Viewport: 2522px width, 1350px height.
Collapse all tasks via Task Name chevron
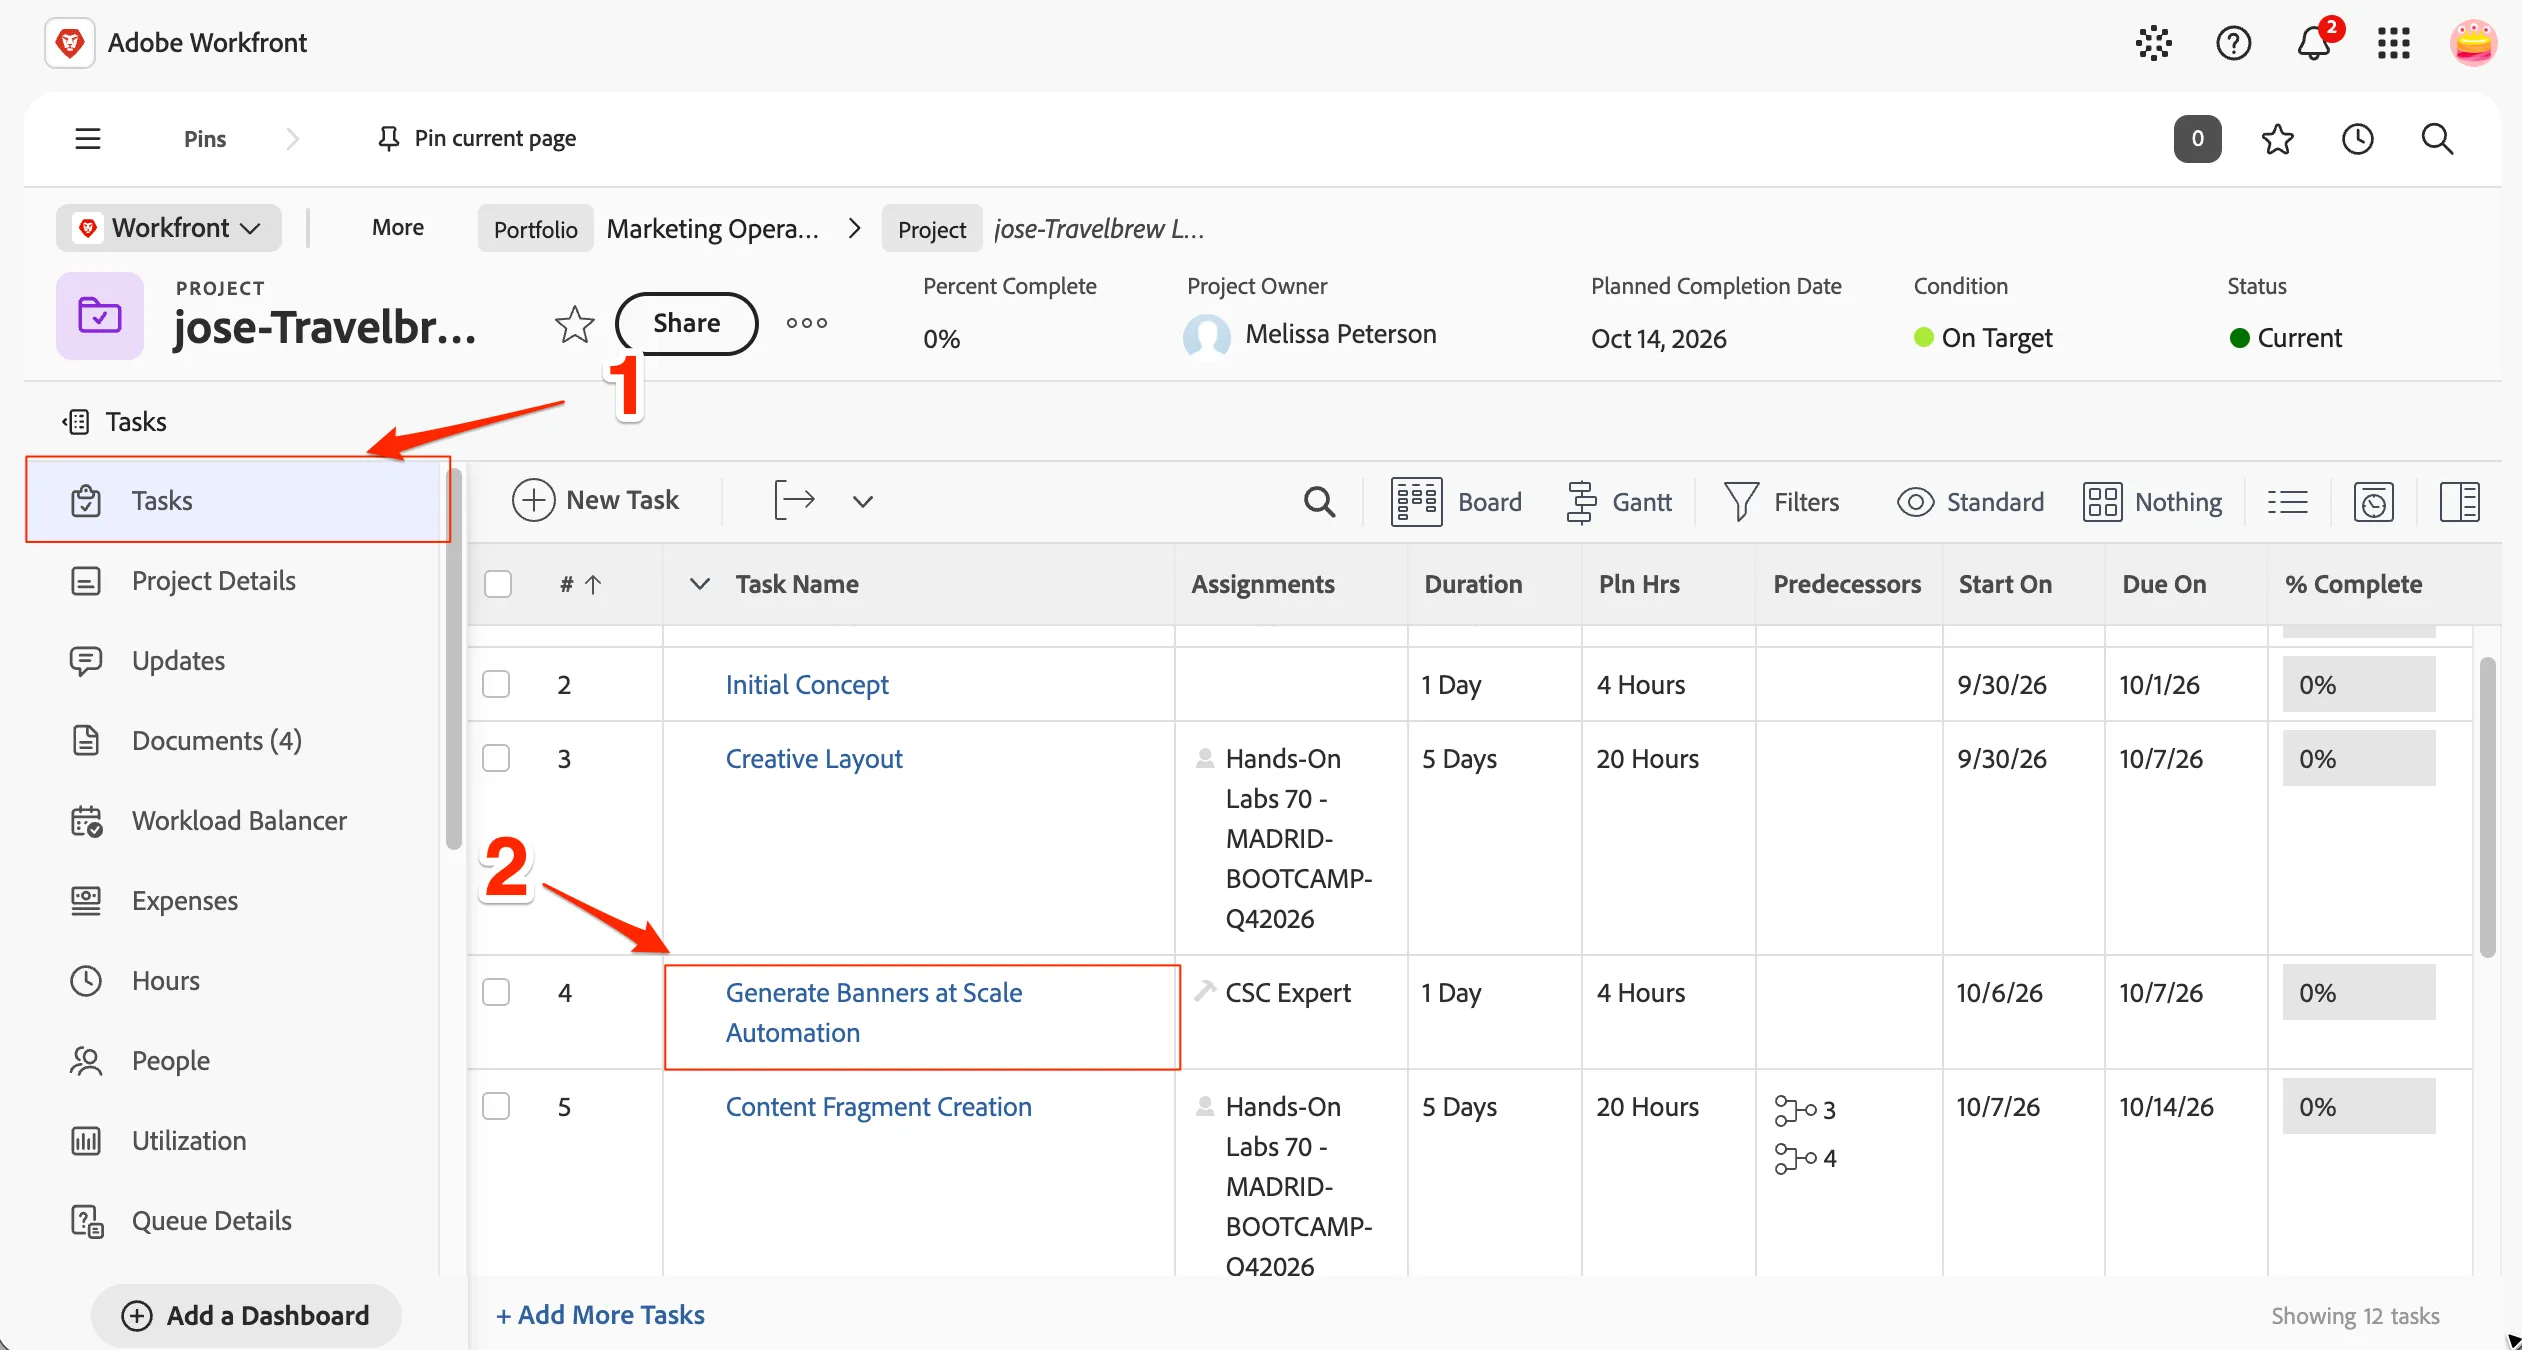pyautogui.click(x=700, y=584)
